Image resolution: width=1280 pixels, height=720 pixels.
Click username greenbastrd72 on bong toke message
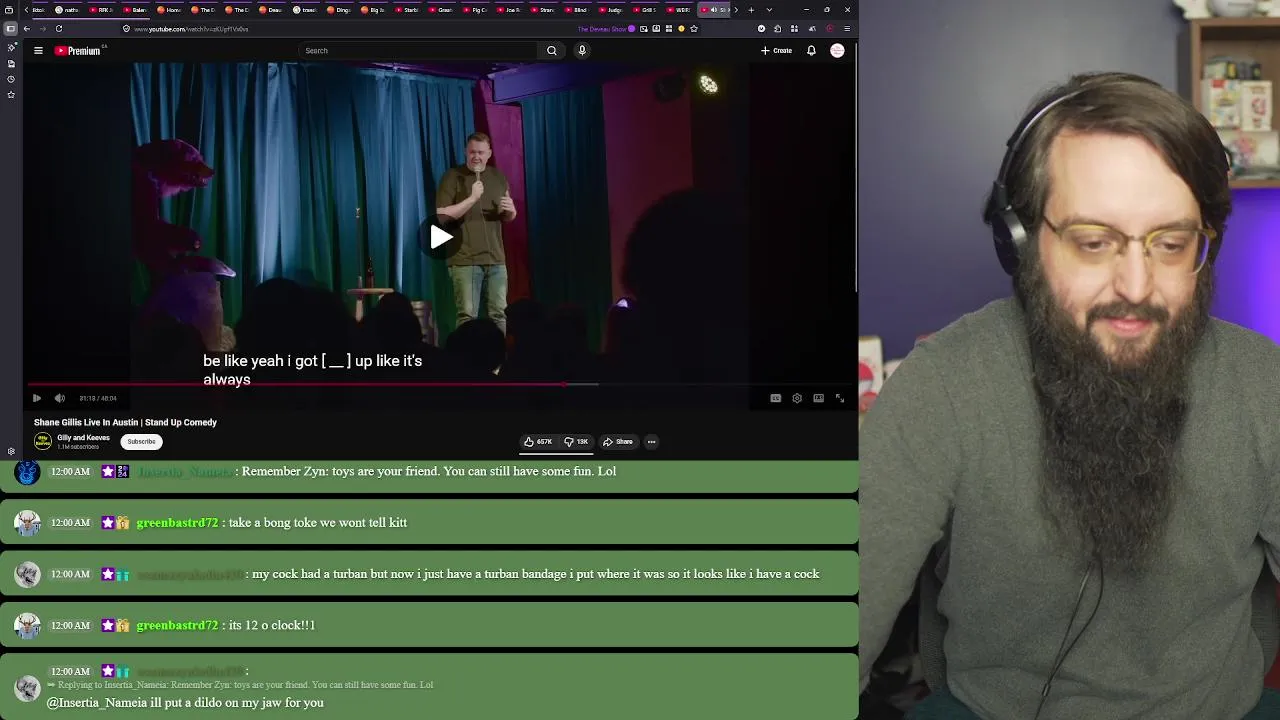(177, 523)
